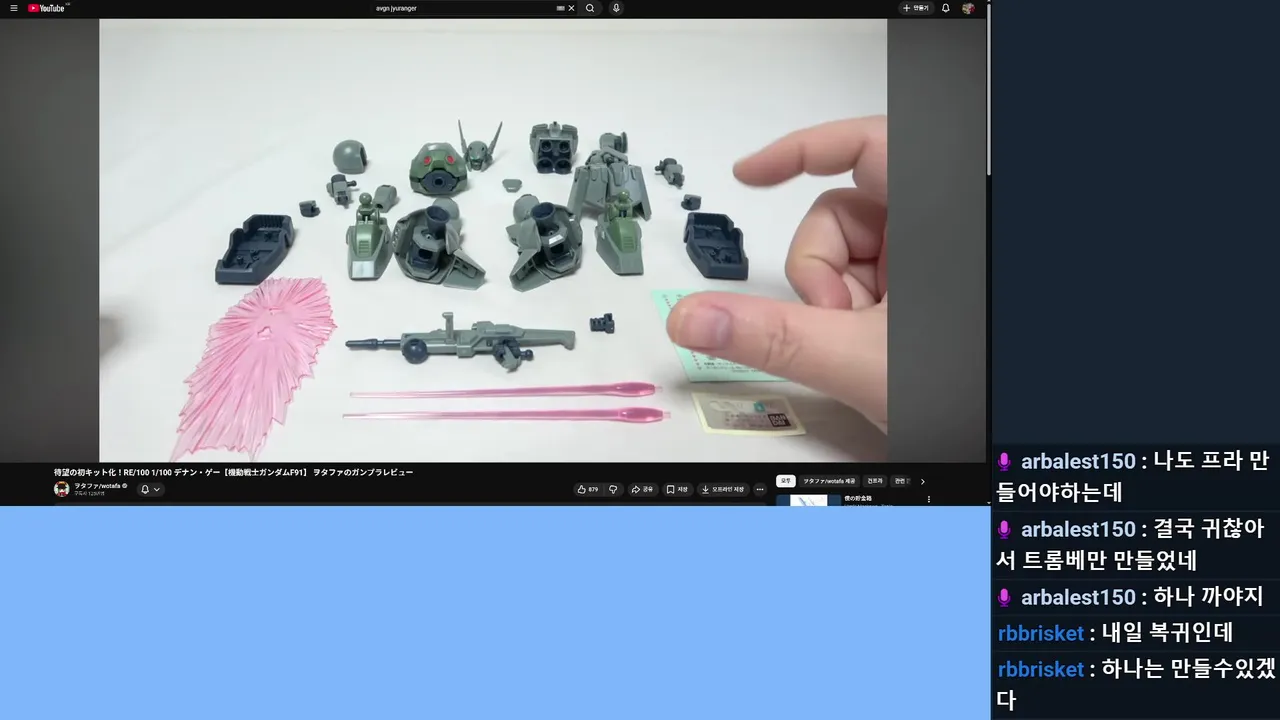
Task: Save the video to a playlist (저장)
Action: [677, 489]
